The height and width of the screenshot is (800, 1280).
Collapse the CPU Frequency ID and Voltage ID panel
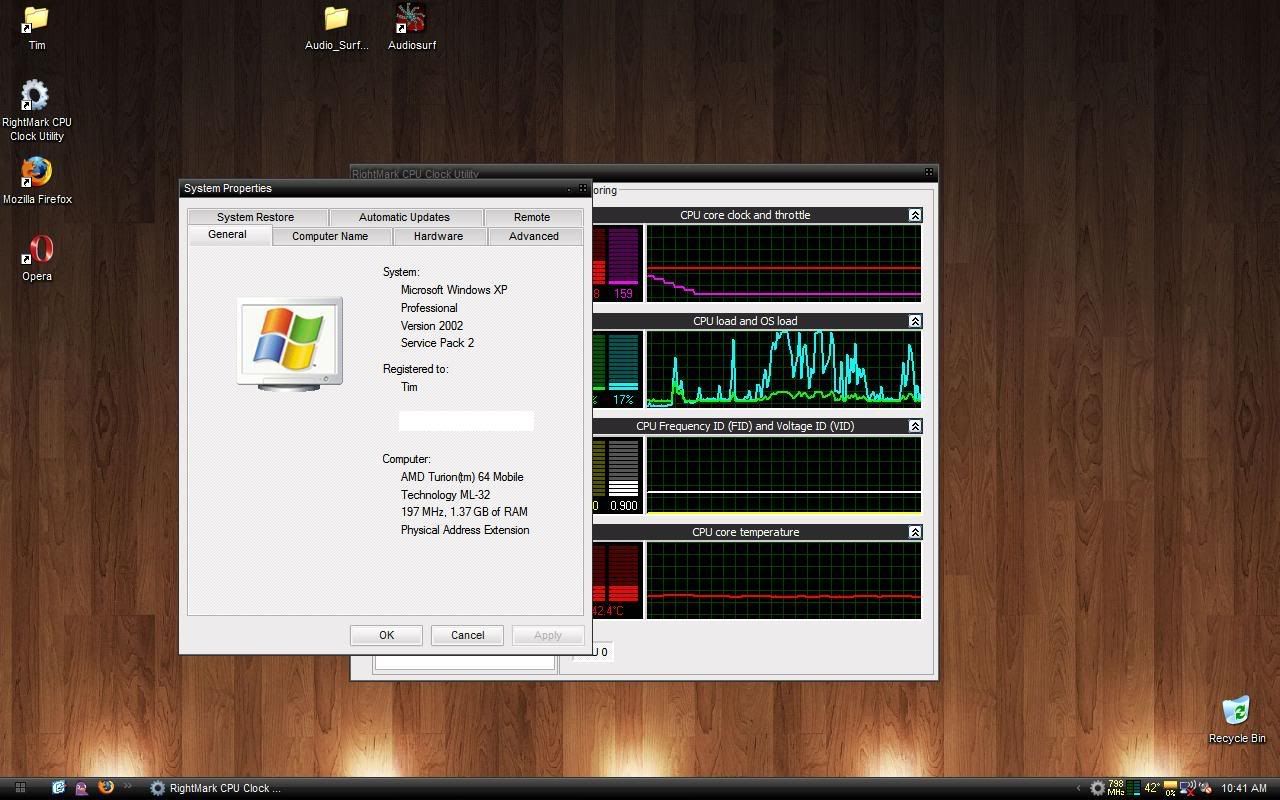[915, 426]
